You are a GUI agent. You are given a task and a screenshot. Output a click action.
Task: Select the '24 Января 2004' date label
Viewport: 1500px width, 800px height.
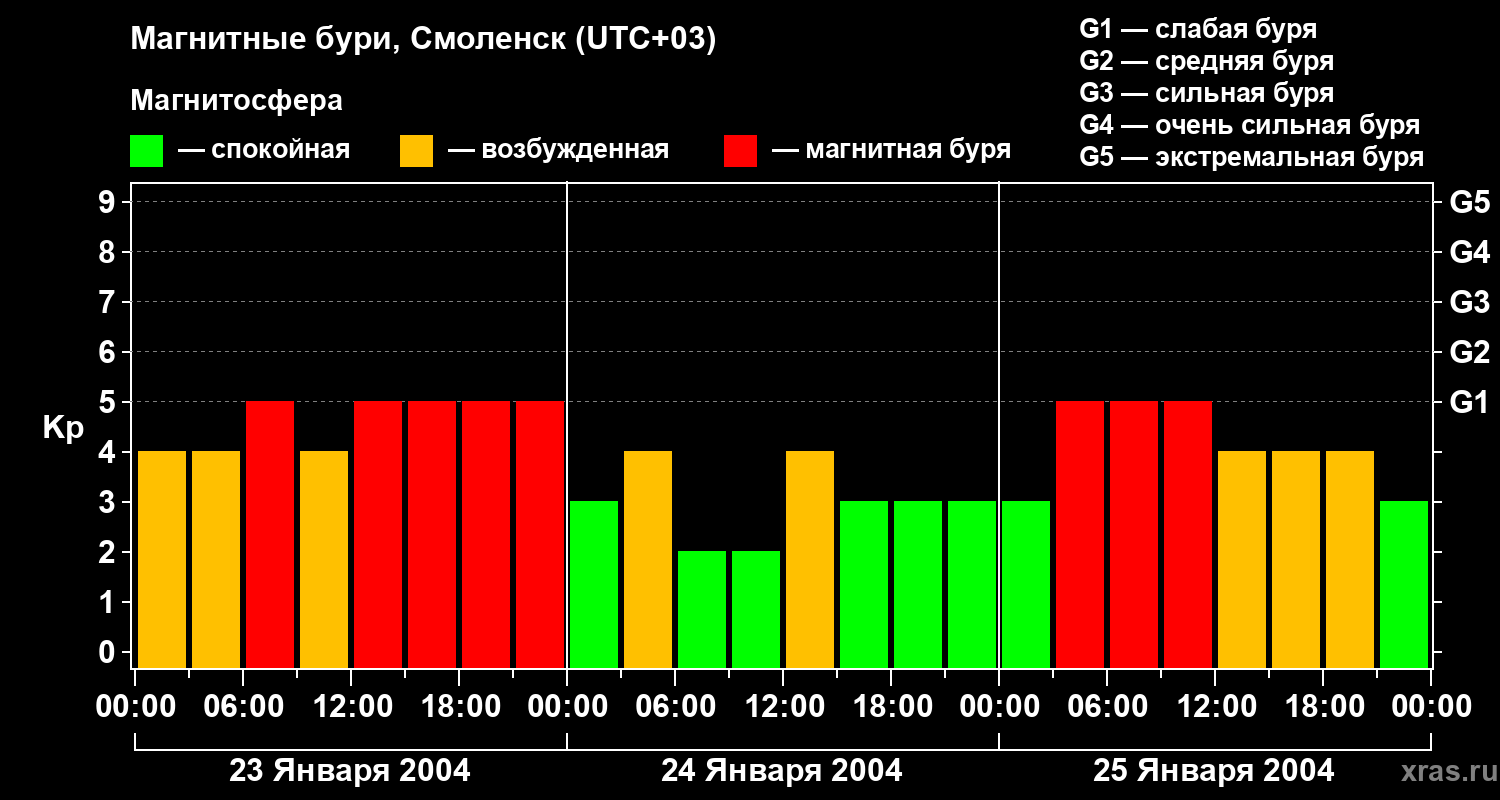coord(782,771)
